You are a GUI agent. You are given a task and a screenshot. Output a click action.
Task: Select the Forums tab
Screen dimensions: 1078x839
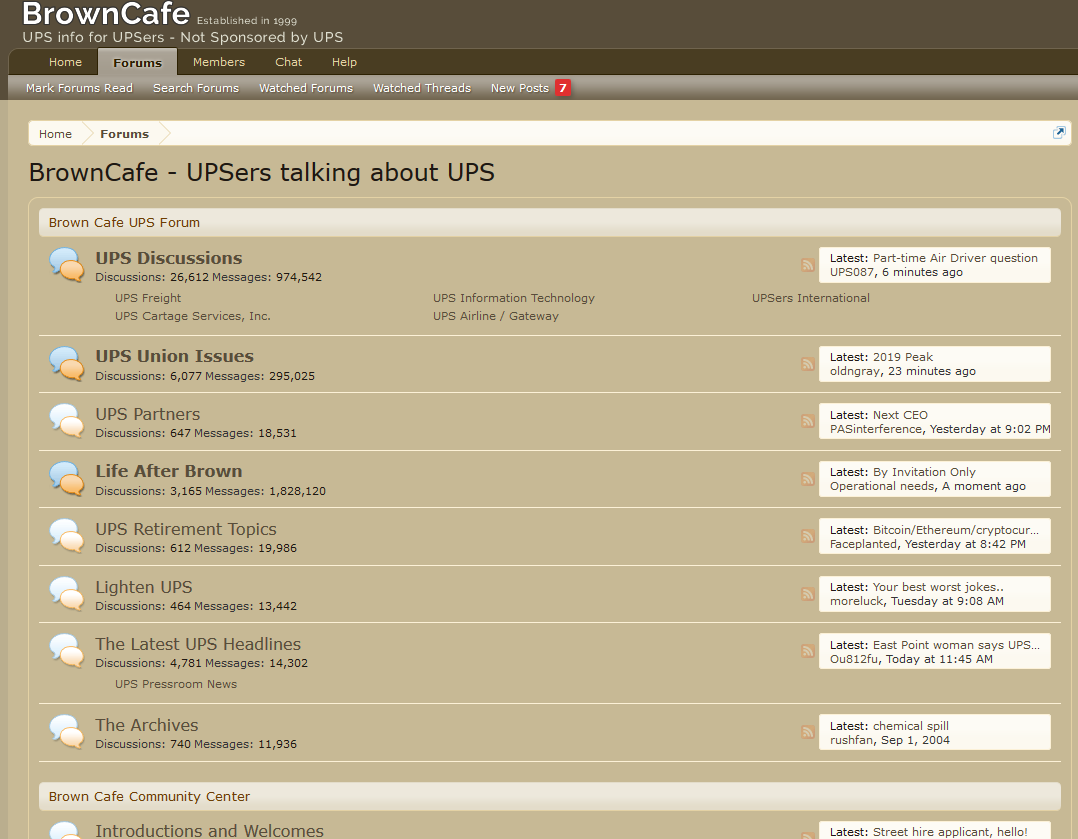tap(138, 63)
